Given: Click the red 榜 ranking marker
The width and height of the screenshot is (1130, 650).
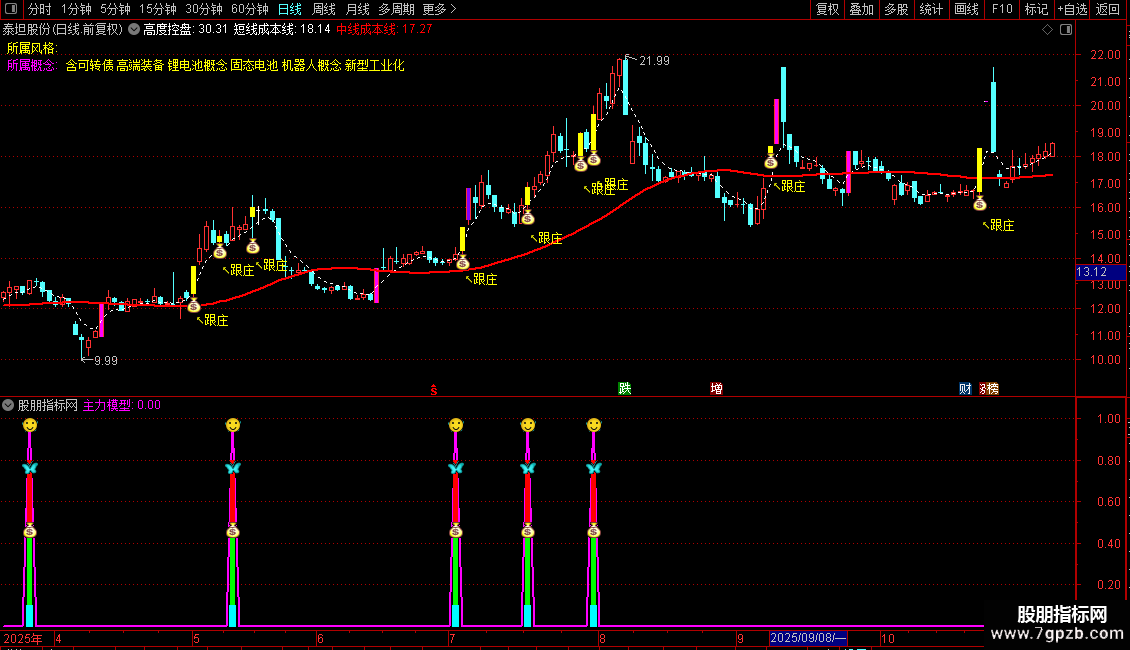Looking at the screenshot, I should pos(992,388).
